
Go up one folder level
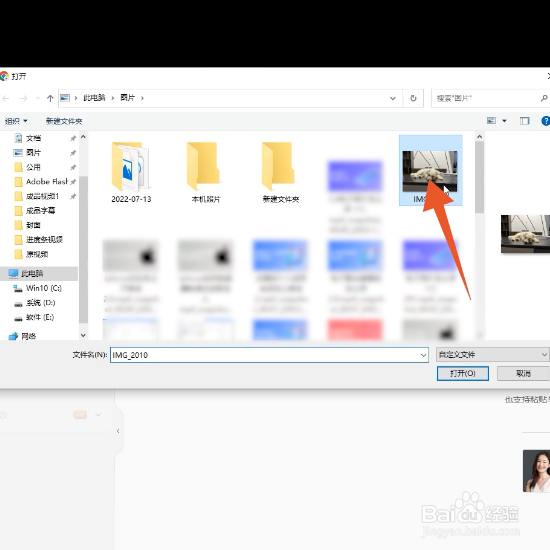click(50, 98)
